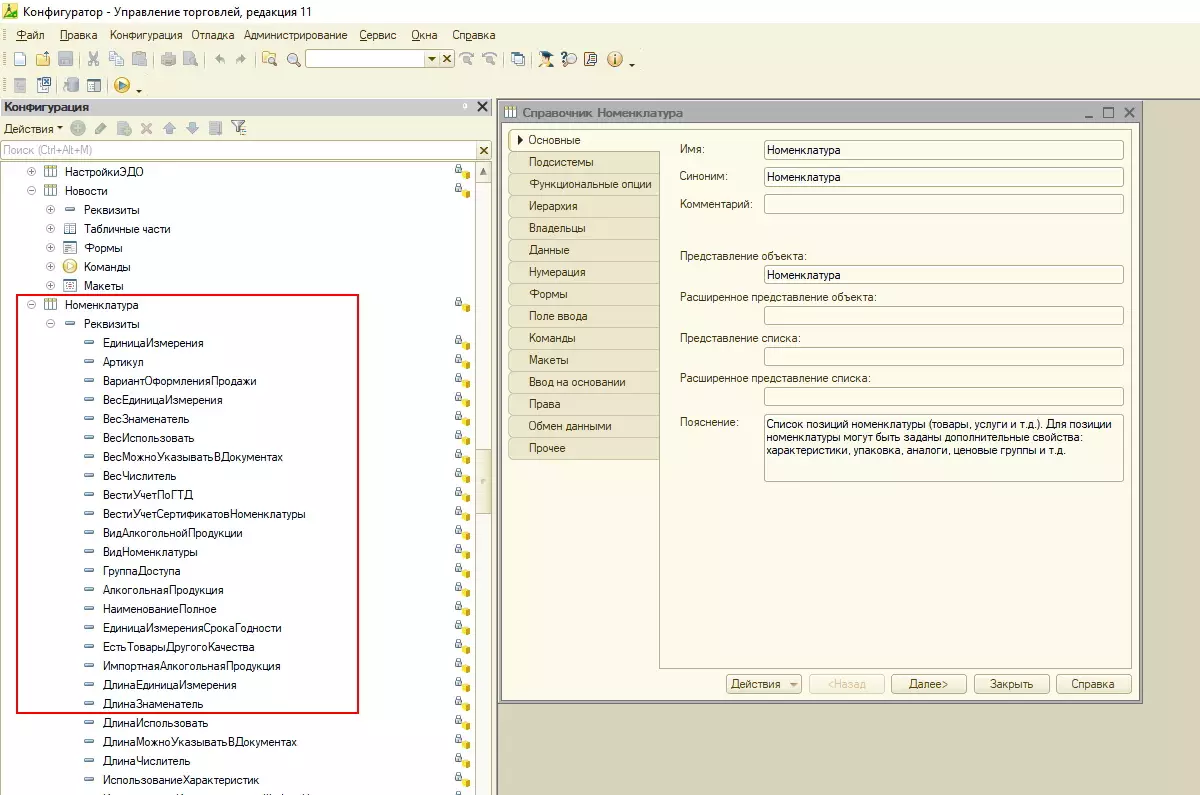1200x795 pixels.
Task: Click the yellow info About icon
Action: [x=614, y=60]
